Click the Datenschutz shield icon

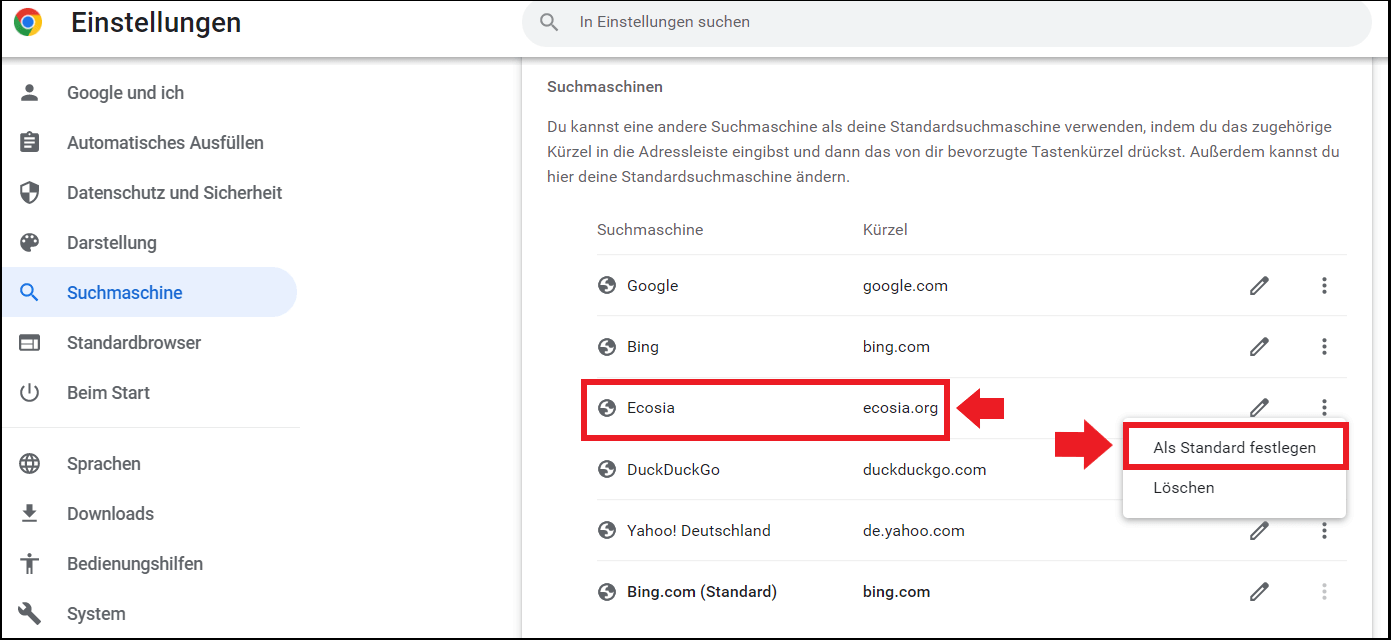pyautogui.click(x=30, y=193)
